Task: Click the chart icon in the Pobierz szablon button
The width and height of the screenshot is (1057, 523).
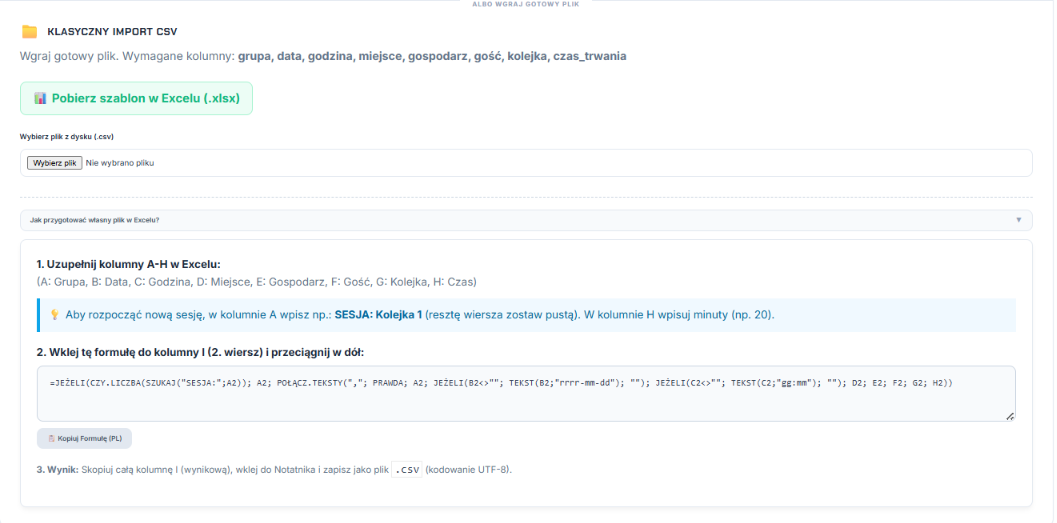Action: pyautogui.click(x=40, y=98)
